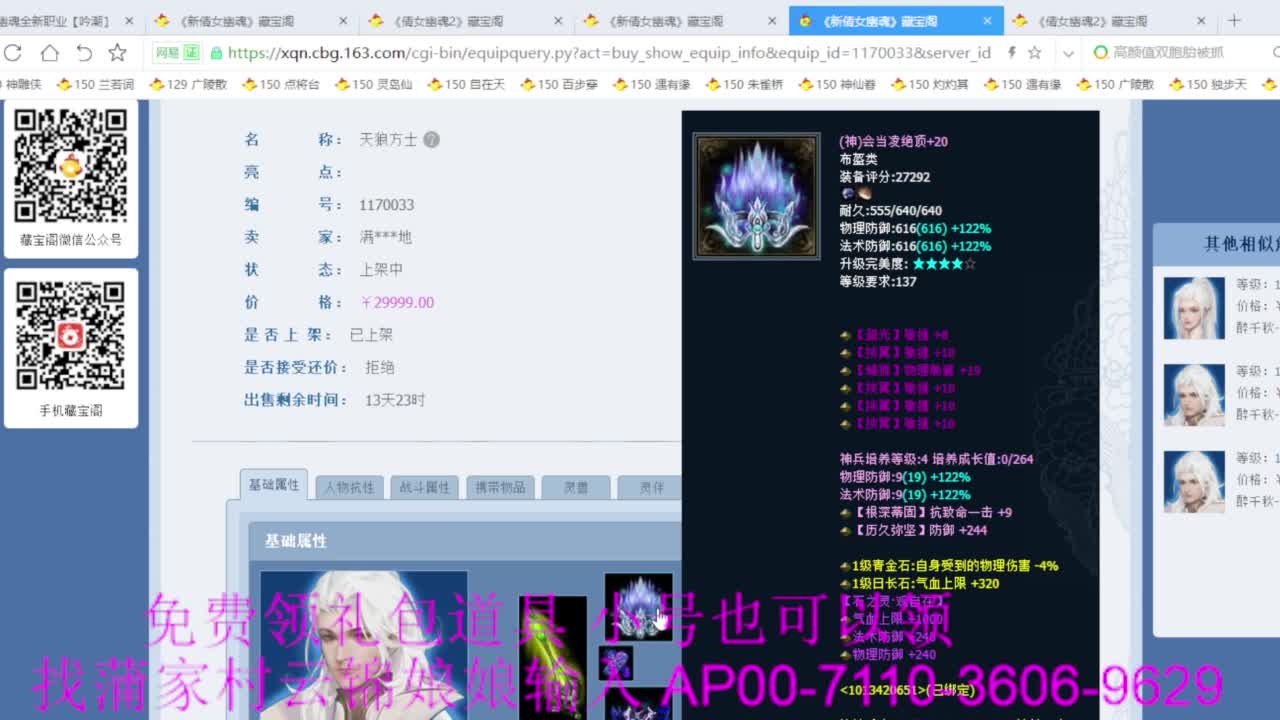The height and width of the screenshot is (720, 1280).
Task: Click second similar character portrait in sidebar
Action: pos(1194,395)
